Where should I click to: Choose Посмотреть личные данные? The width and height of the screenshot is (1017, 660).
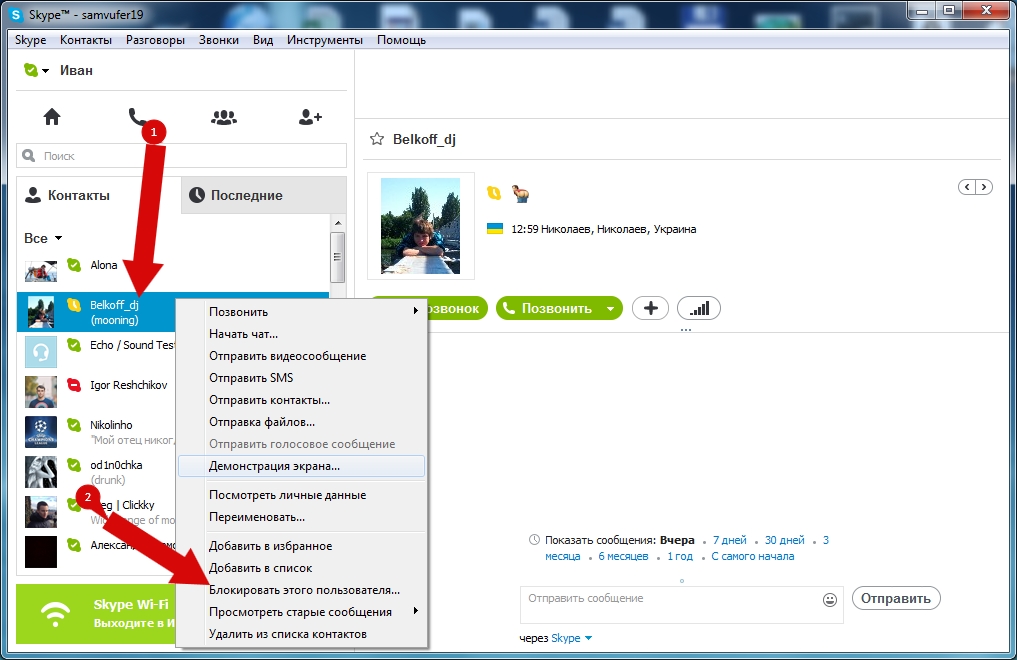click(x=302, y=495)
